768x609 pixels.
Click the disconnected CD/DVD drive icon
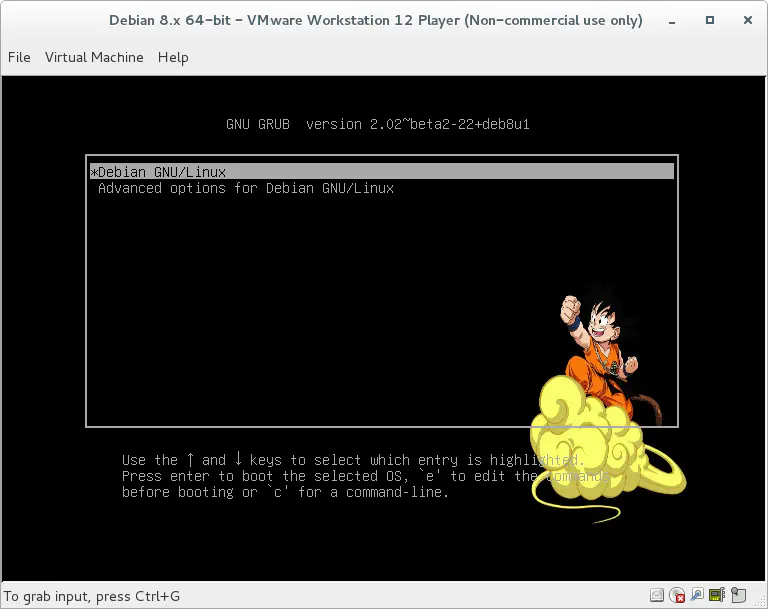pos(677,595)
